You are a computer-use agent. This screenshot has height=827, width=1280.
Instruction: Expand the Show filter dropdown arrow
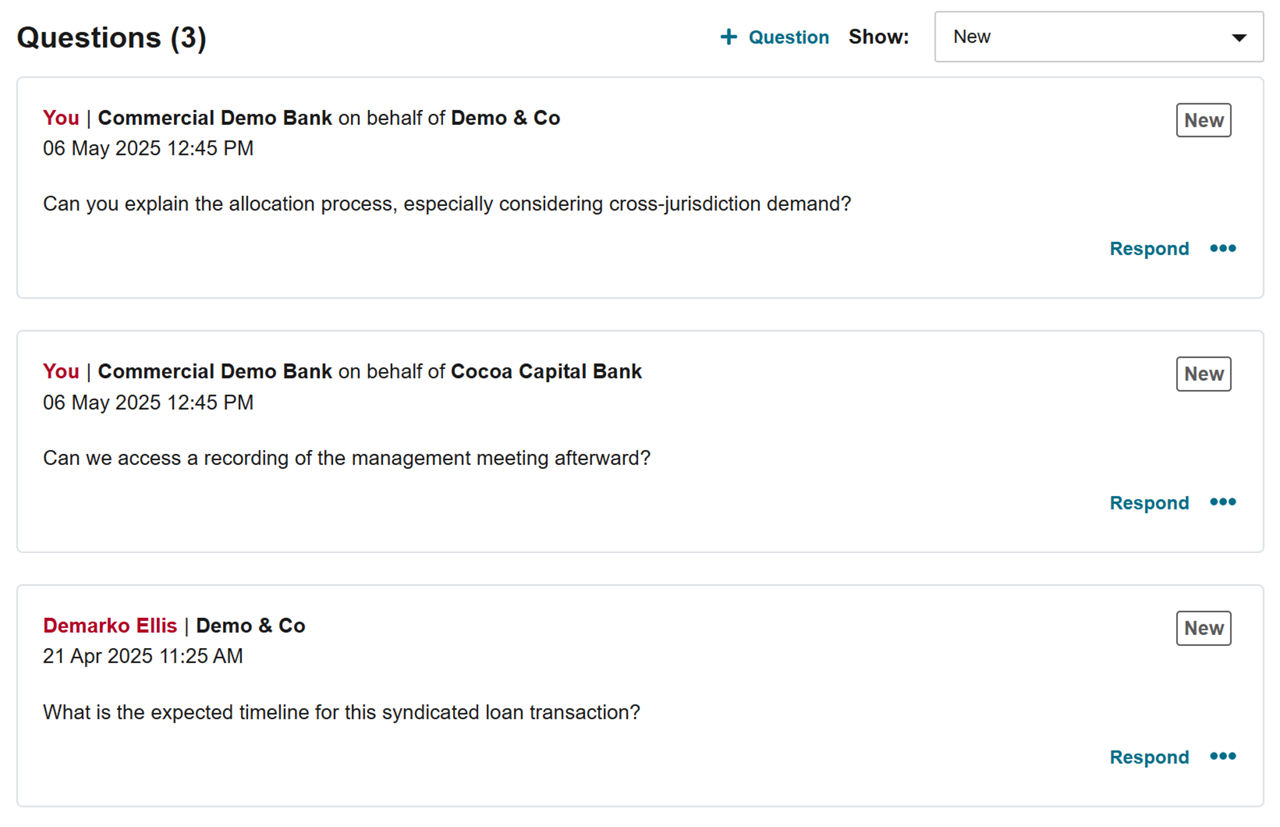1239,38
